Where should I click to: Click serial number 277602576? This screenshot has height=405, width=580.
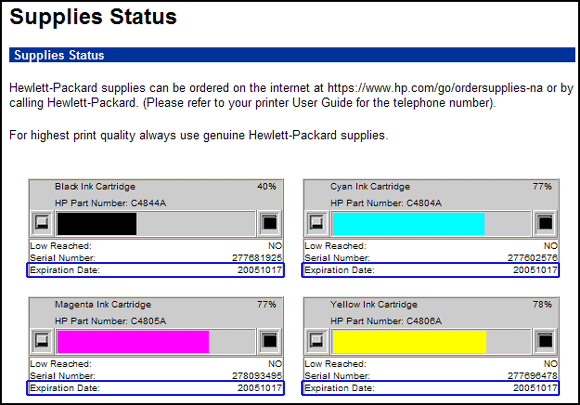tap(532, 258)
